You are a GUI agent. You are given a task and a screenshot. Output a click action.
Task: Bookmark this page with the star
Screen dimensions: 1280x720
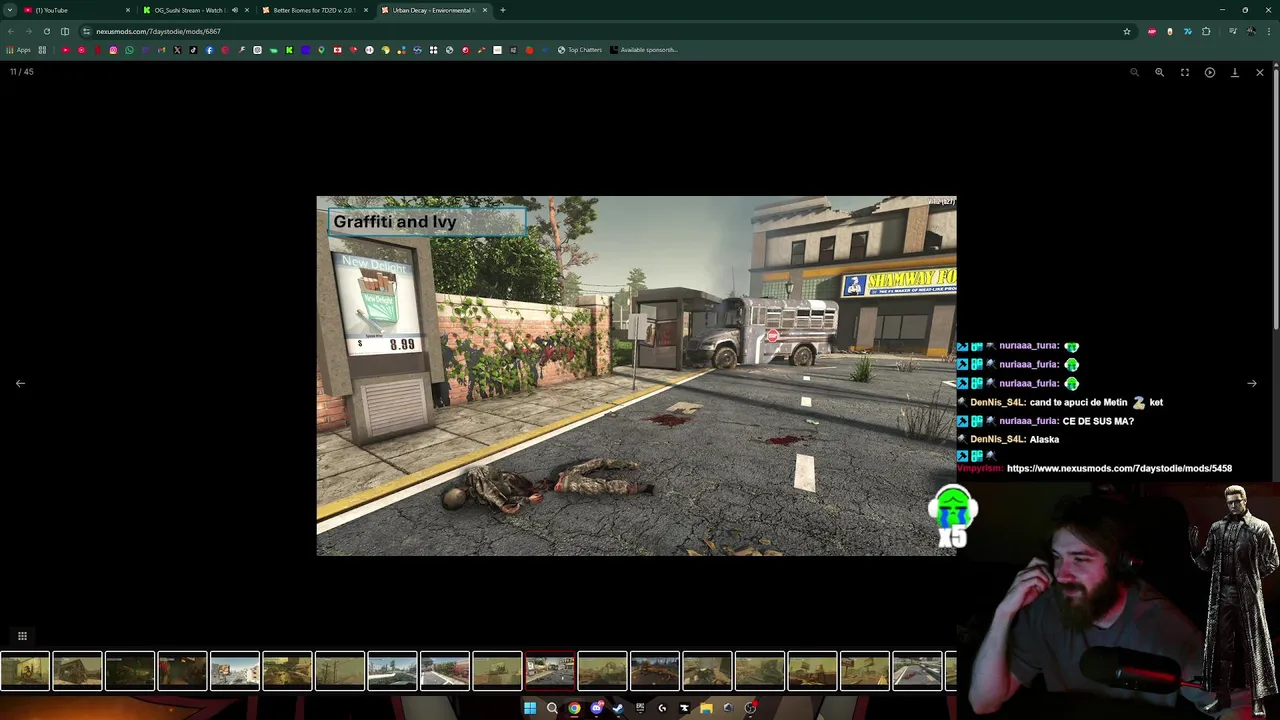(1127, 31)
